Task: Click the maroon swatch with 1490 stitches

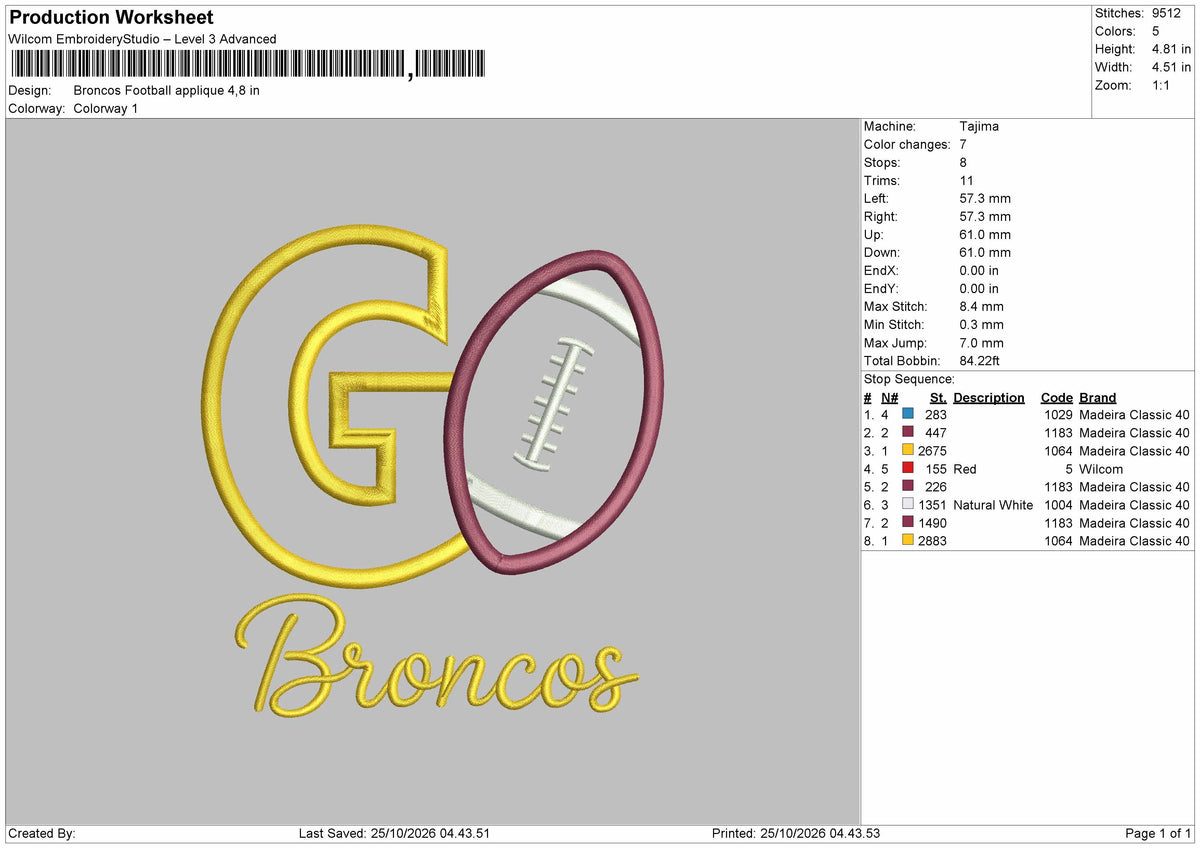Action: [908, 523]
